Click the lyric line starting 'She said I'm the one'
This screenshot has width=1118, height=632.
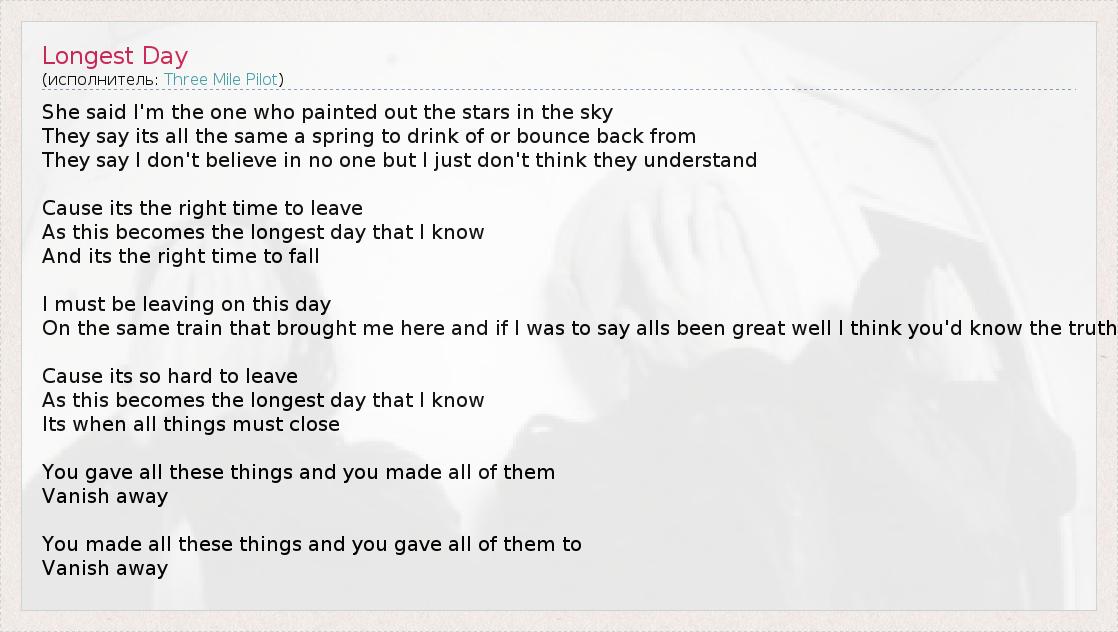(327, 112)
